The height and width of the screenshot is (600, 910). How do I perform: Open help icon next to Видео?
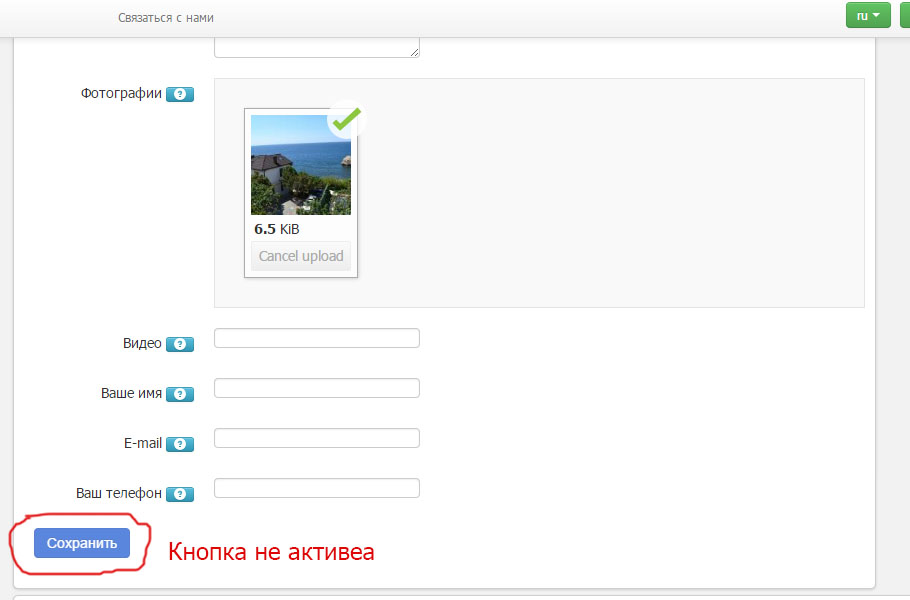[x=180, y=344]
